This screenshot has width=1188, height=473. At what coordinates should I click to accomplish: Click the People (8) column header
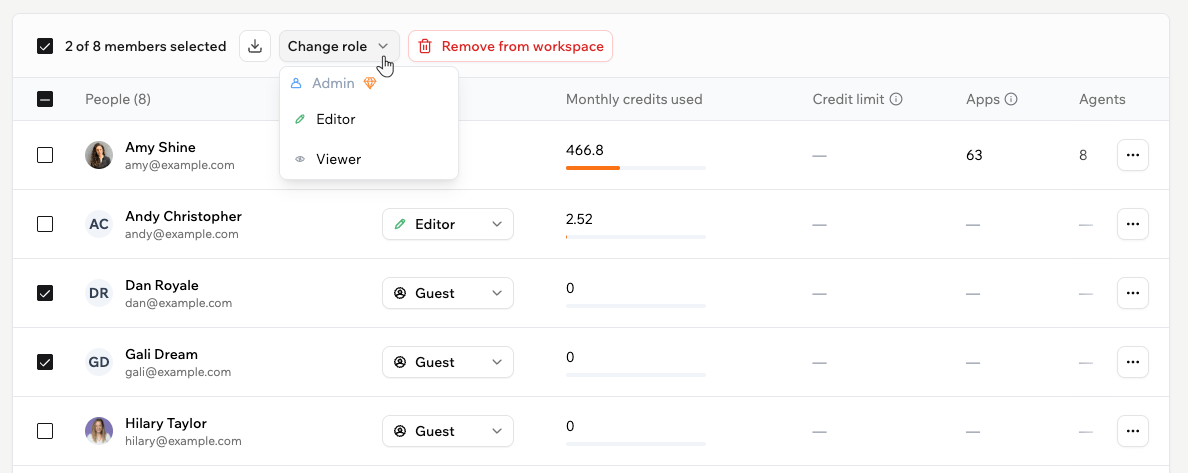pos(117,99)
